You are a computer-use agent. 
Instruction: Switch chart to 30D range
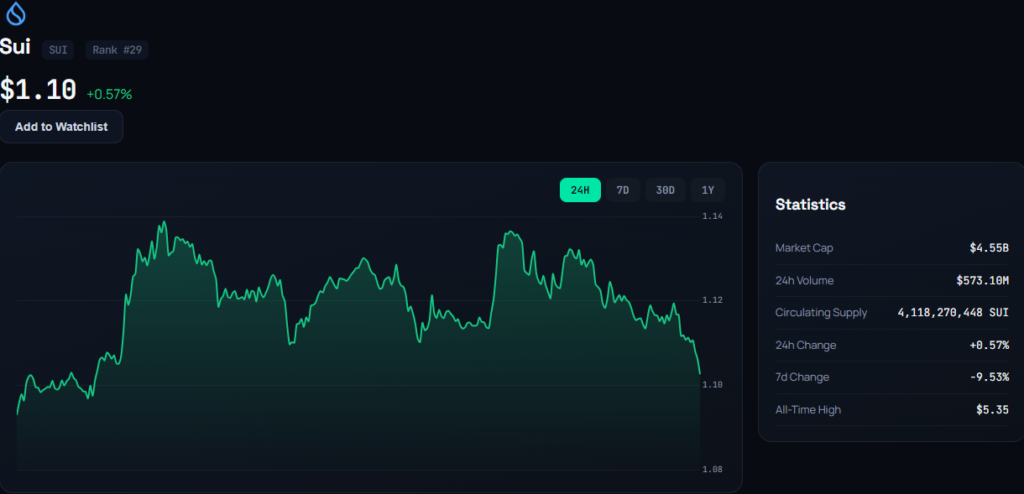tap(665, 190)
